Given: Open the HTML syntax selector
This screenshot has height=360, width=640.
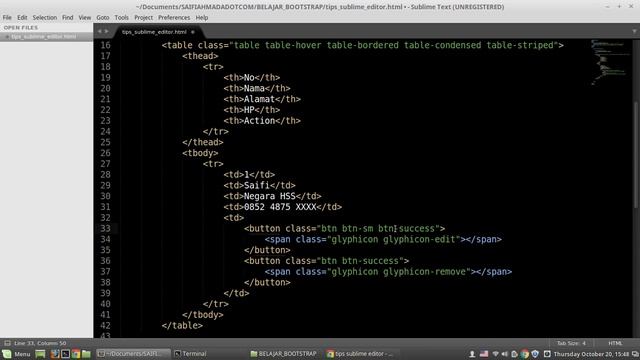Looking at the screenshot, I should (615, 343).
